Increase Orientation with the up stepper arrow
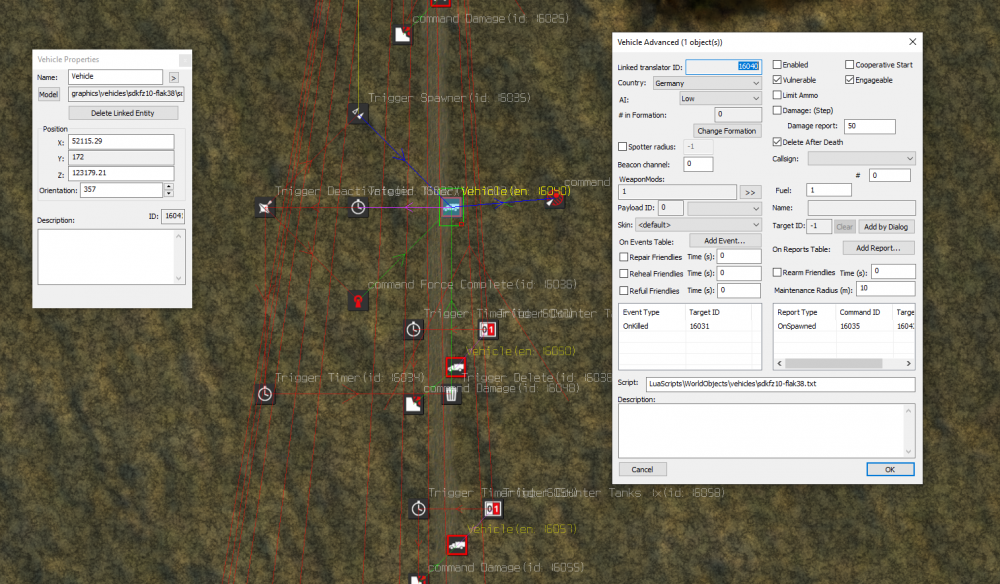1000x584 pixels. pyautogui.click(x=168, y=187)
